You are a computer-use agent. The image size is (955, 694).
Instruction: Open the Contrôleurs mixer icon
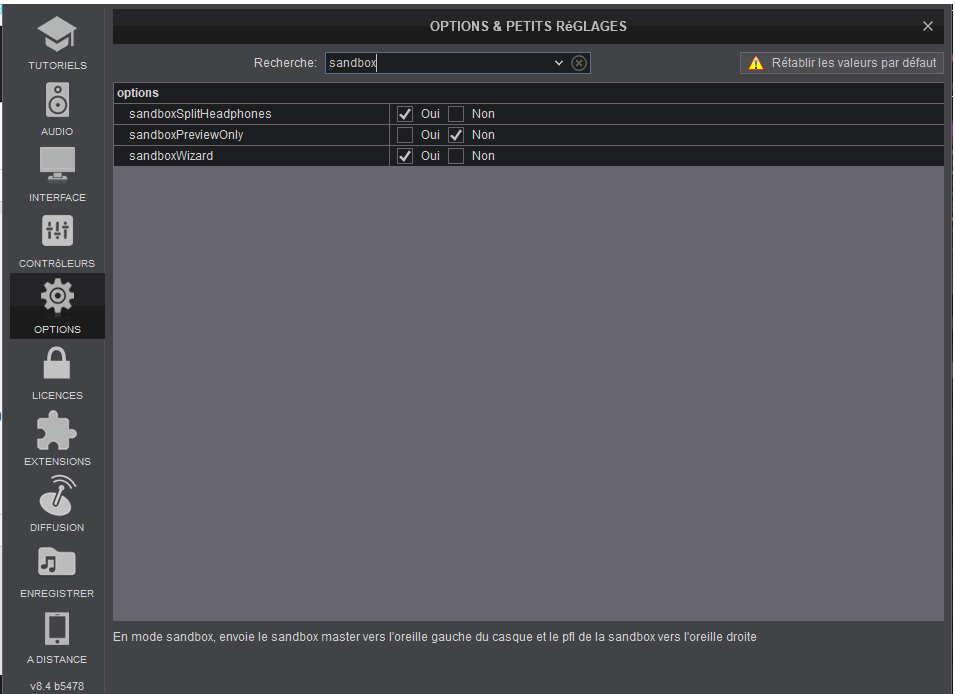click(57, 232)
